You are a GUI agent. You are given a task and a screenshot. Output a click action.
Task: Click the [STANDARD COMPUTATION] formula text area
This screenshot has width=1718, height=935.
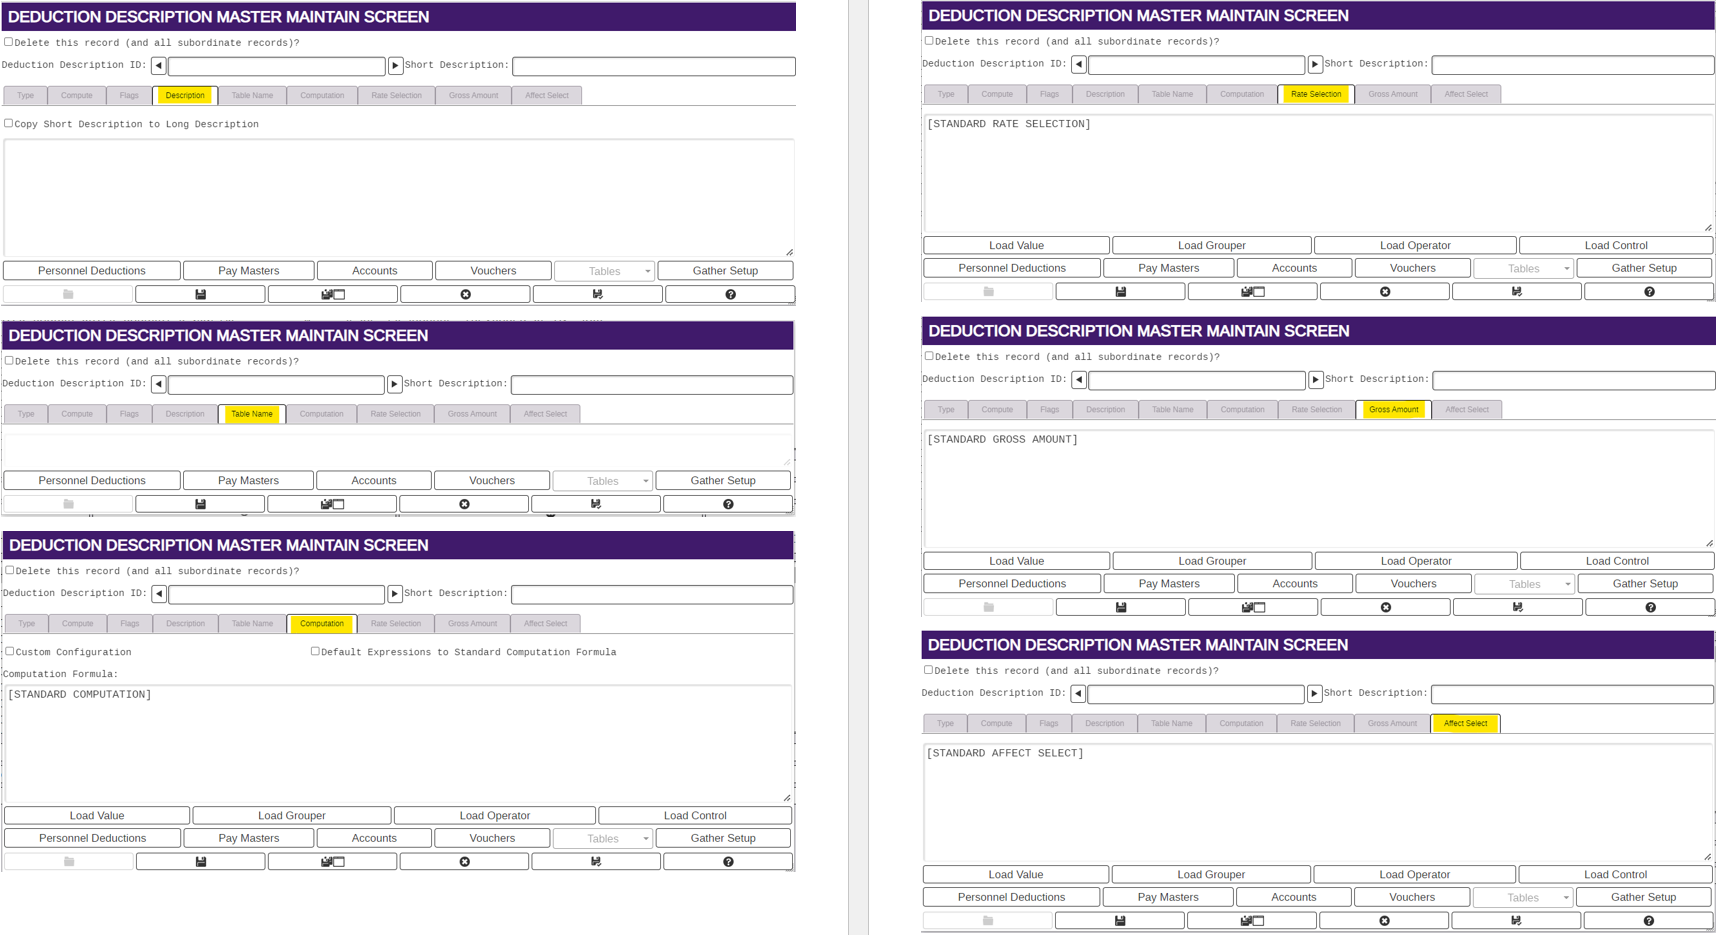click(399, 743)
